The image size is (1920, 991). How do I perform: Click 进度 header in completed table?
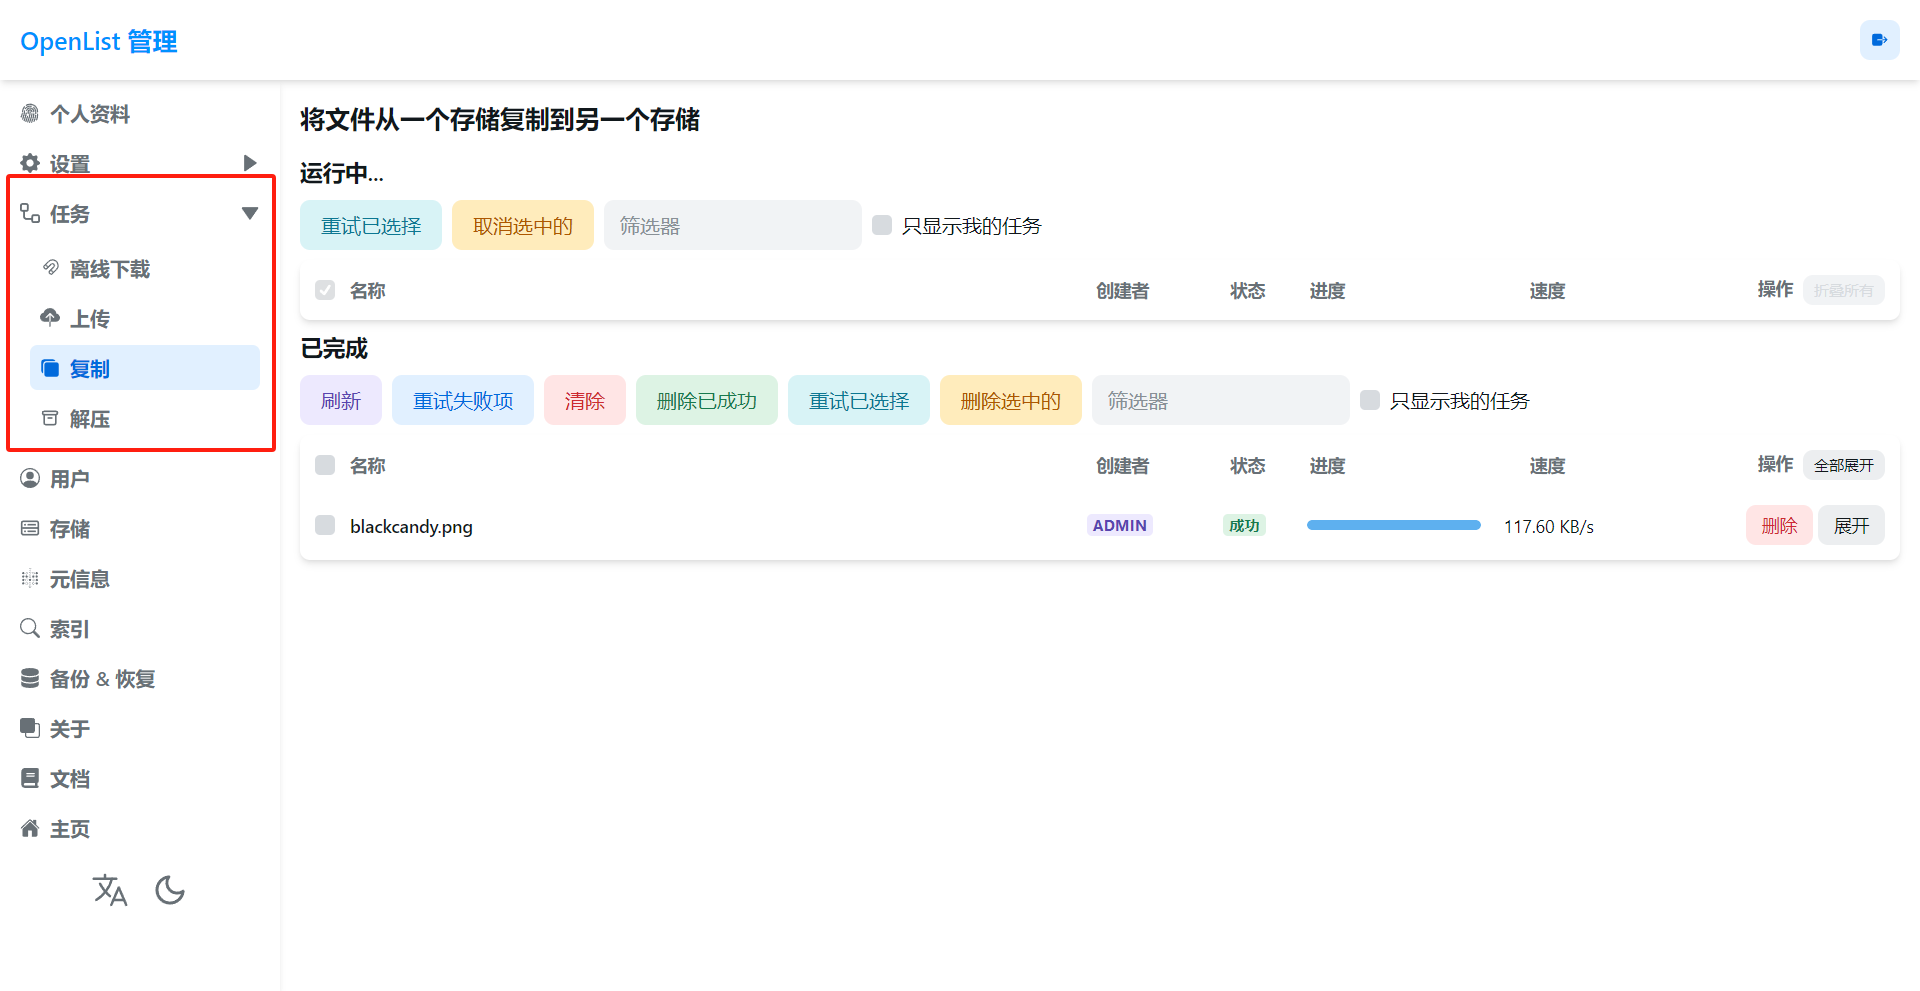[1327, 465]
